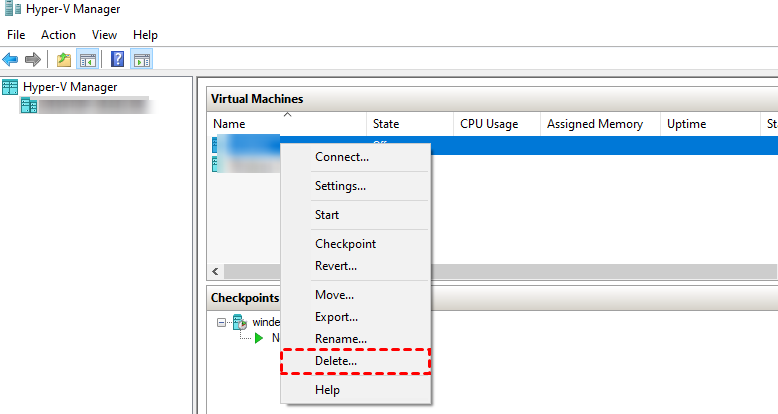The height and width of the screenshot is (414, 778).
Task: Sort by Uptime column header
Action: click(710, 124)
